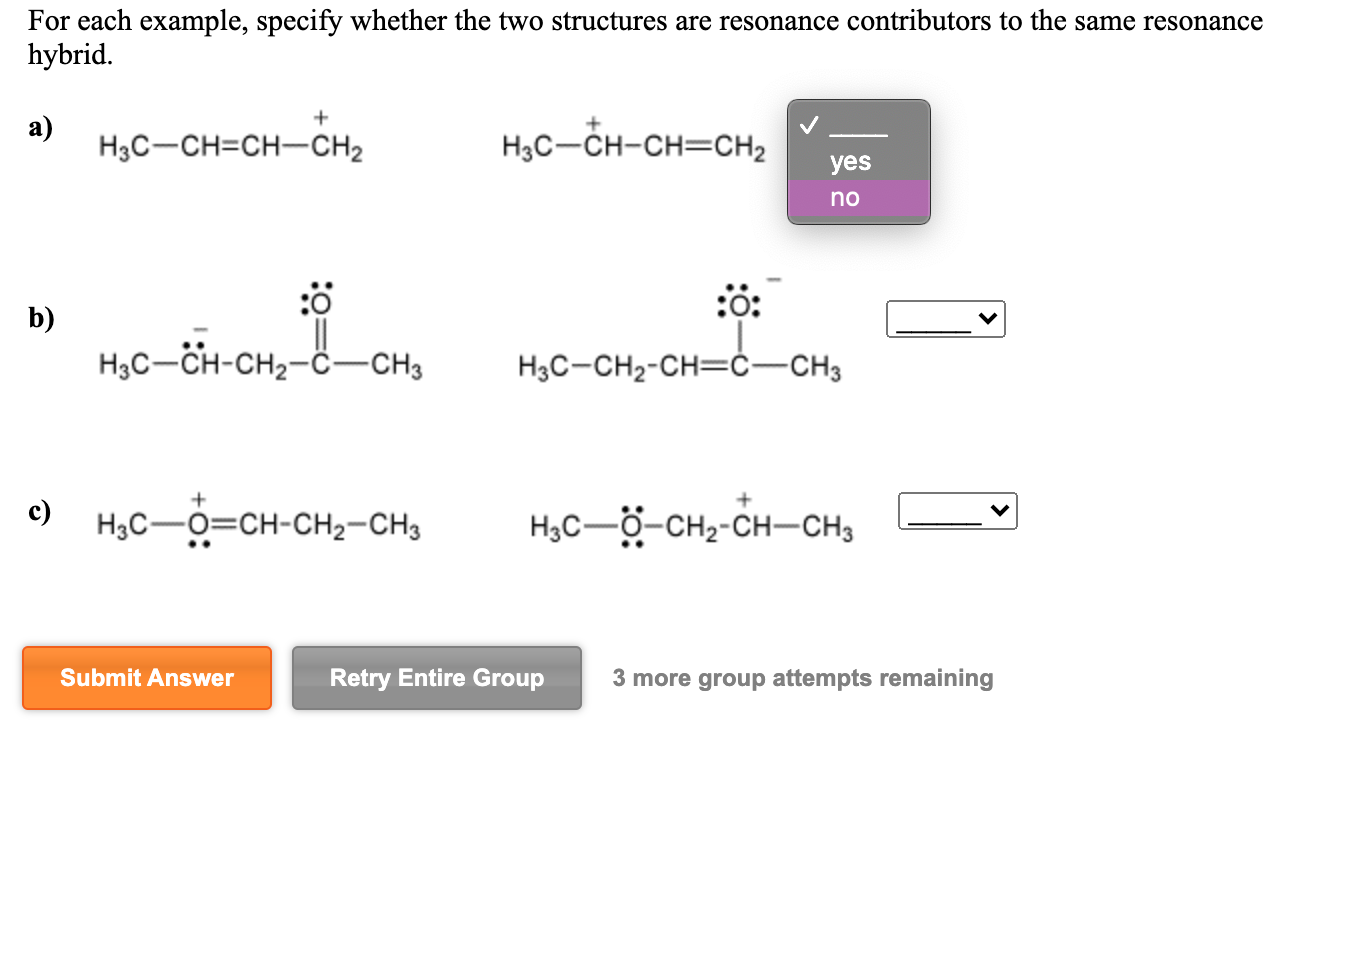Screen dimensions: 1354x958
Task: Select "yes" in the open answer dropdown
Action: pos(849,161)
